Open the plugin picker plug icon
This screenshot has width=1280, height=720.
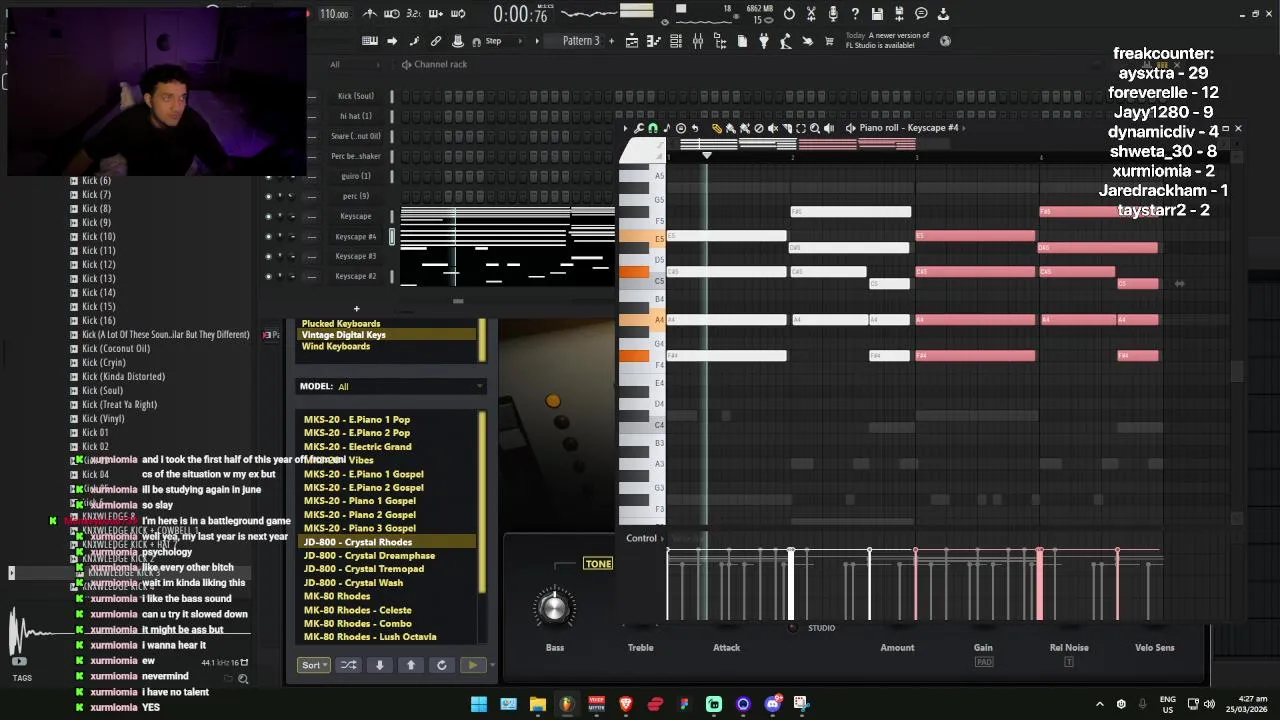coord(764,41)
